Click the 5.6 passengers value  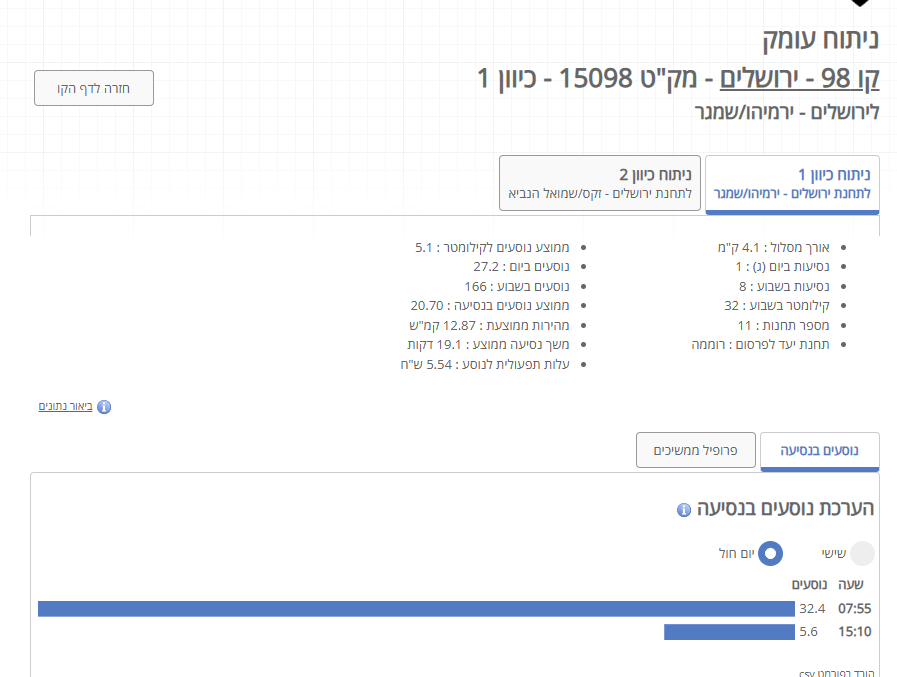pos(808,632)
